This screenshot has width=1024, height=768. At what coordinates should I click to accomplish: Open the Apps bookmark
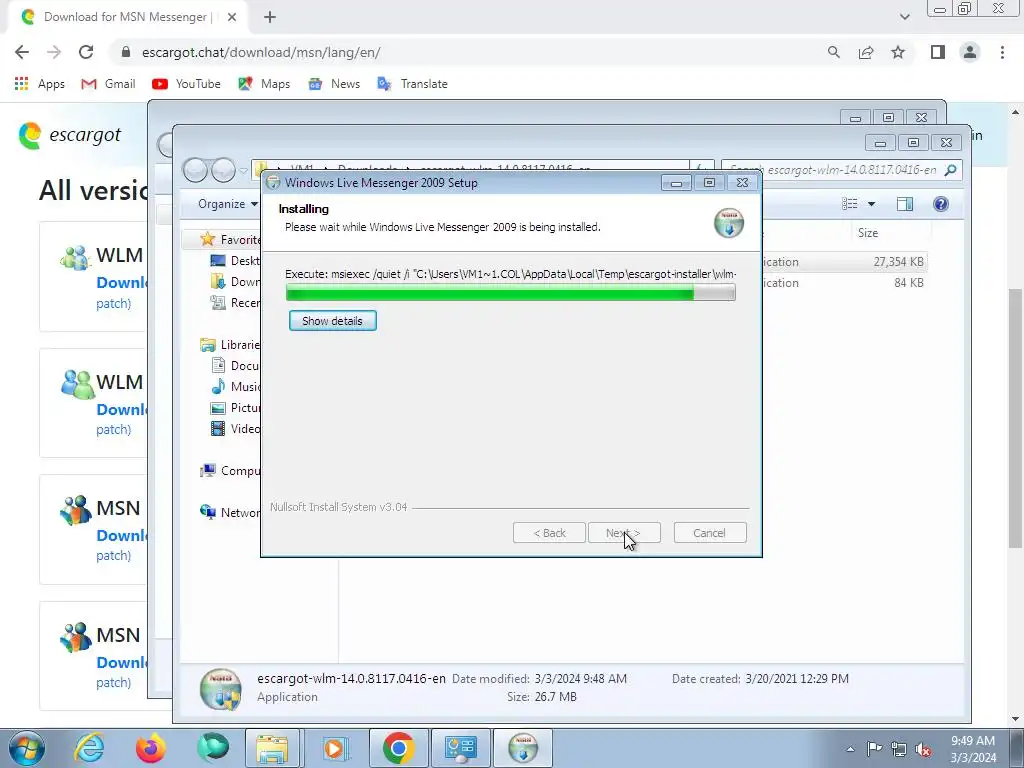click(39, 84)
